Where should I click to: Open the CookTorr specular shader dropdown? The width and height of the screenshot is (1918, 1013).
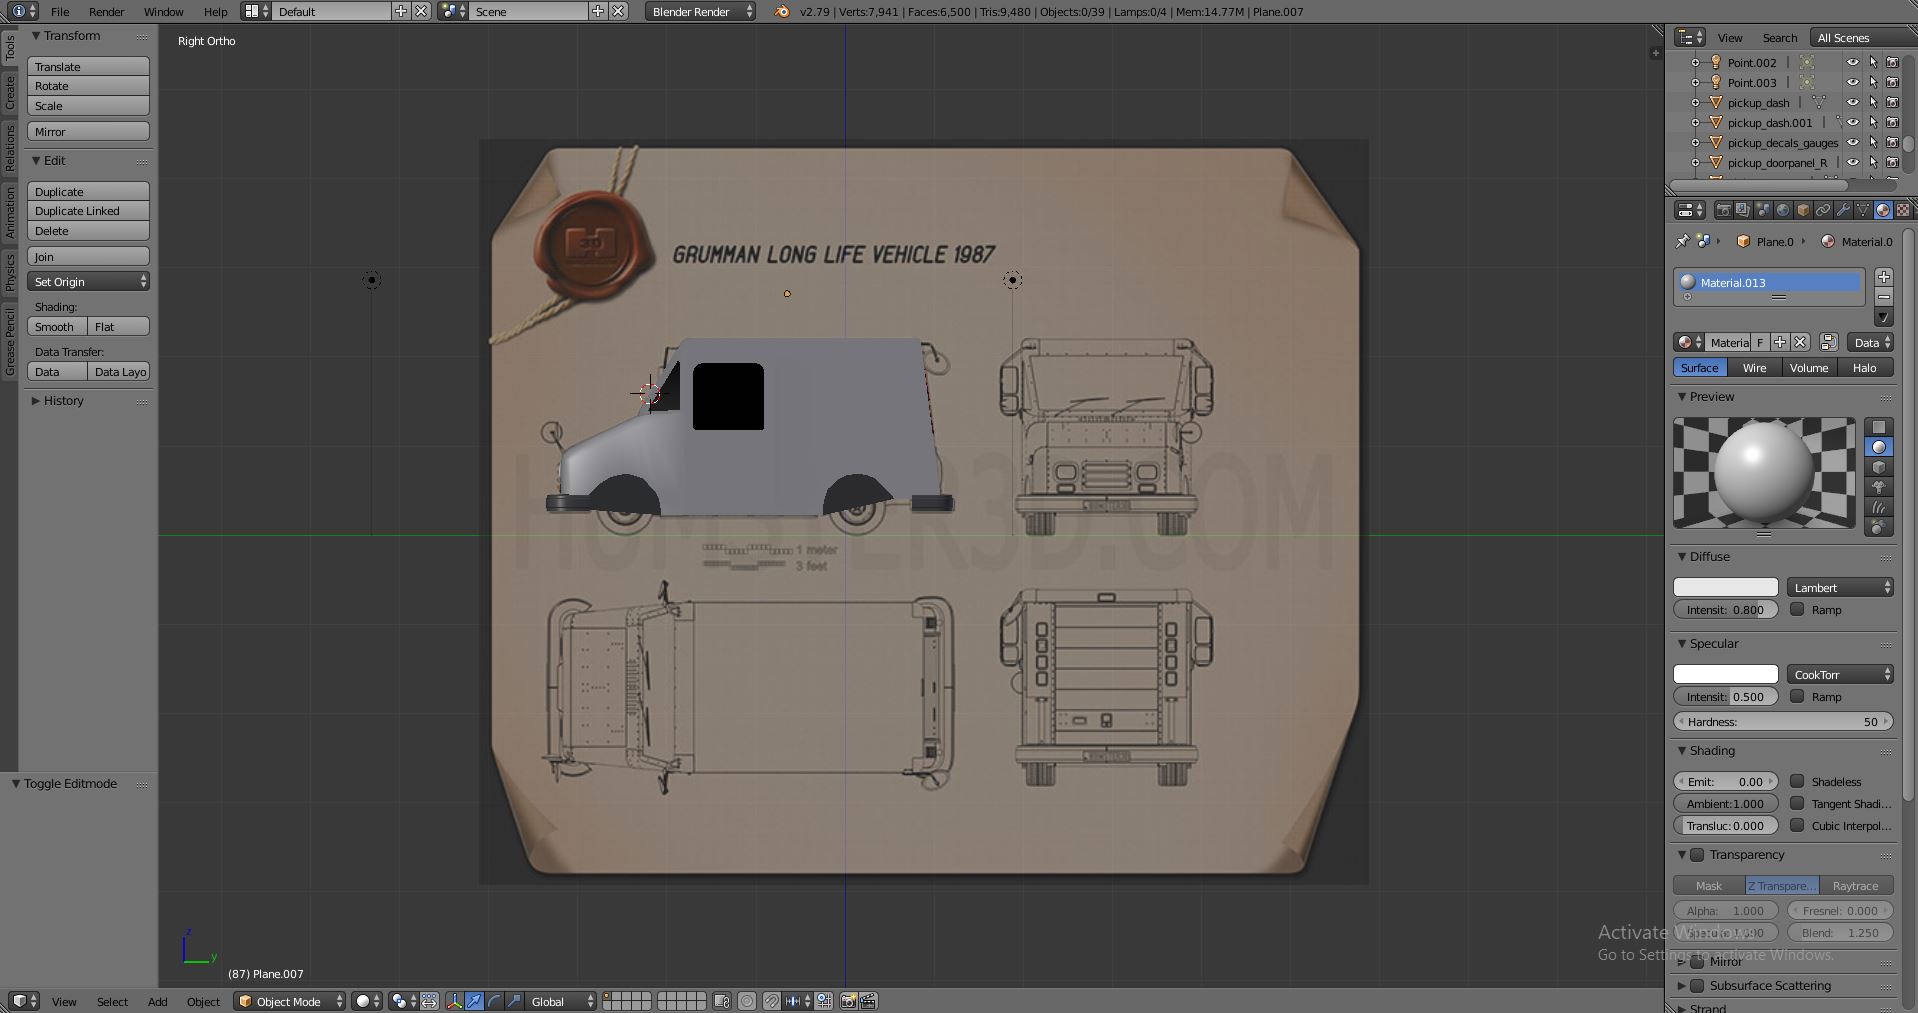point(1840,674)
